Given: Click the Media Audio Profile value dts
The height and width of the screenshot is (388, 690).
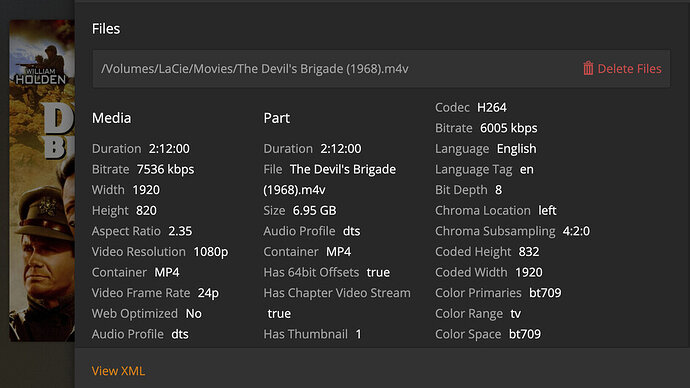Looking at the screenshot, I should tap(180, 334).
